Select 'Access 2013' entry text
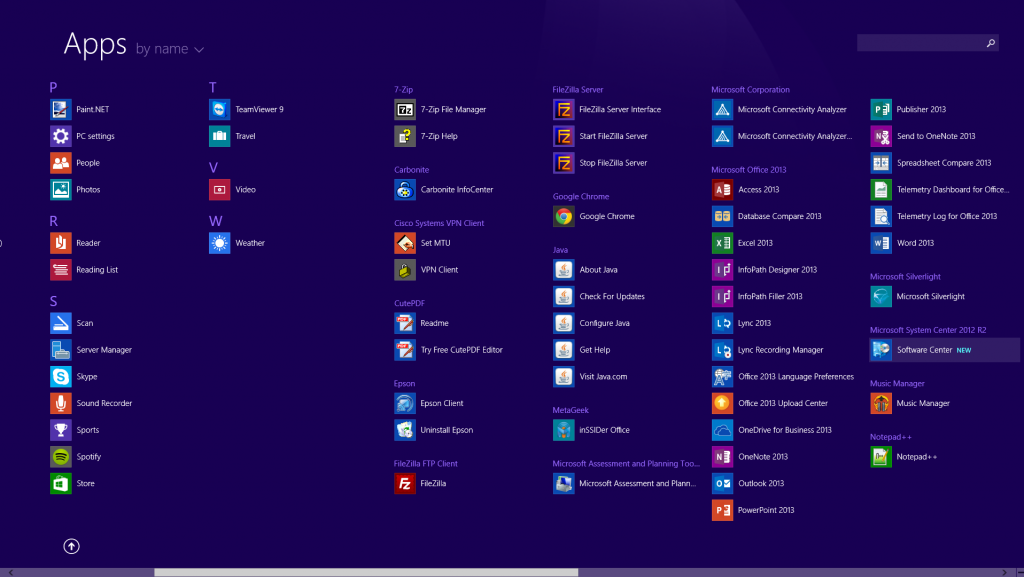The width and height of the screenshot is (1024, 577). (x=758, y=190)
